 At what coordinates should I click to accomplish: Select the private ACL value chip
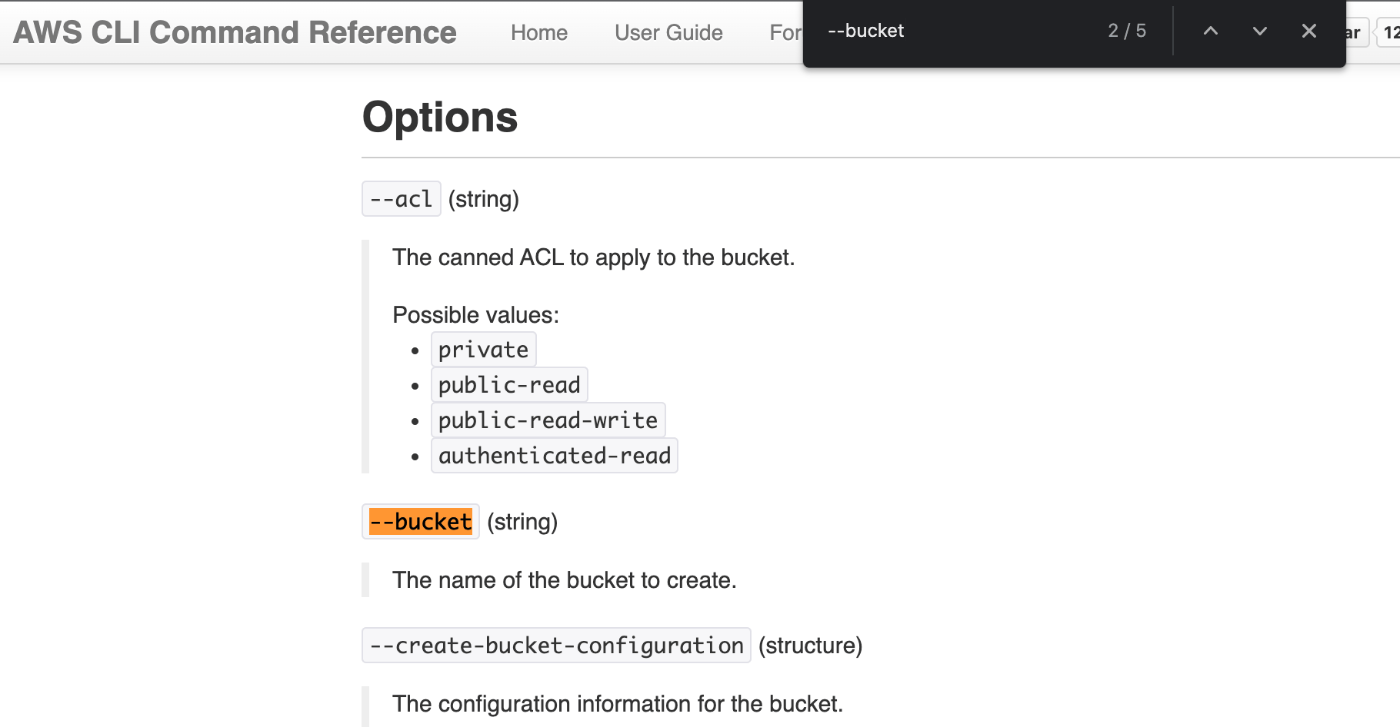click(x=484, y=349)
